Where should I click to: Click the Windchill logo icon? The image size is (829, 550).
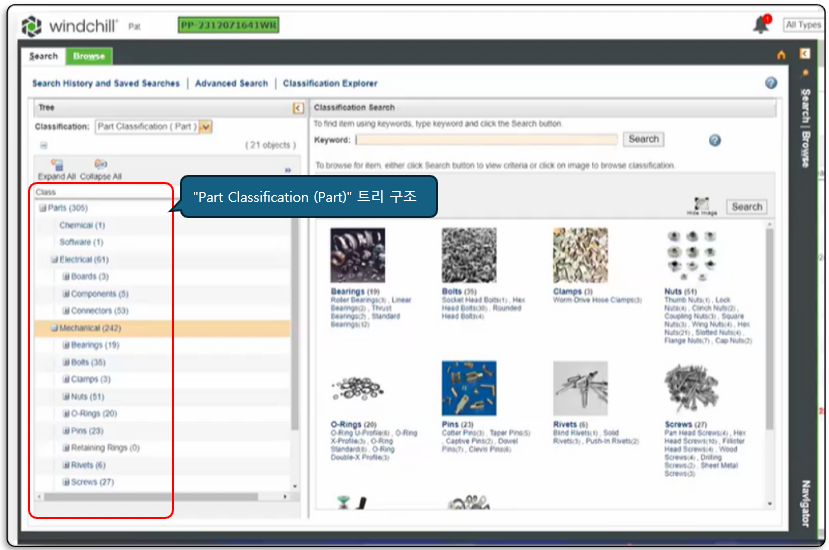(x=31, y=26)
